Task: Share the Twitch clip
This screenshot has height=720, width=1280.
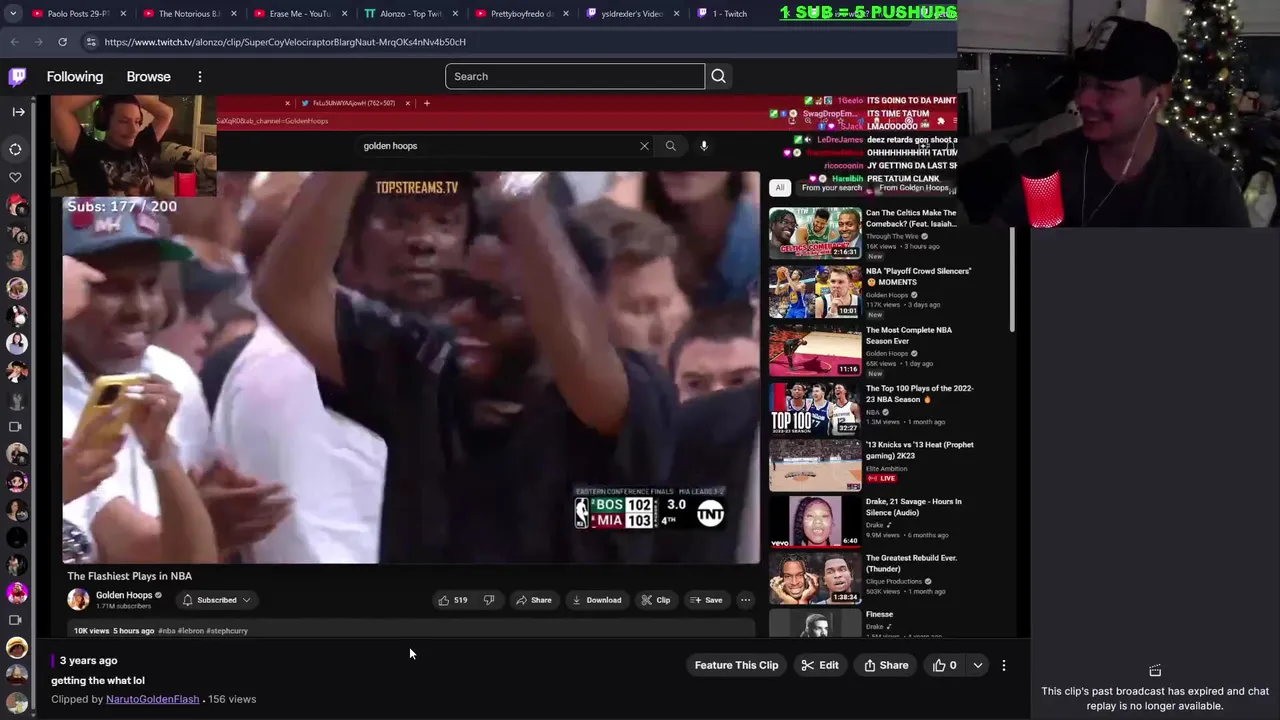Action: pyautogui.click(x=886, y=665)
